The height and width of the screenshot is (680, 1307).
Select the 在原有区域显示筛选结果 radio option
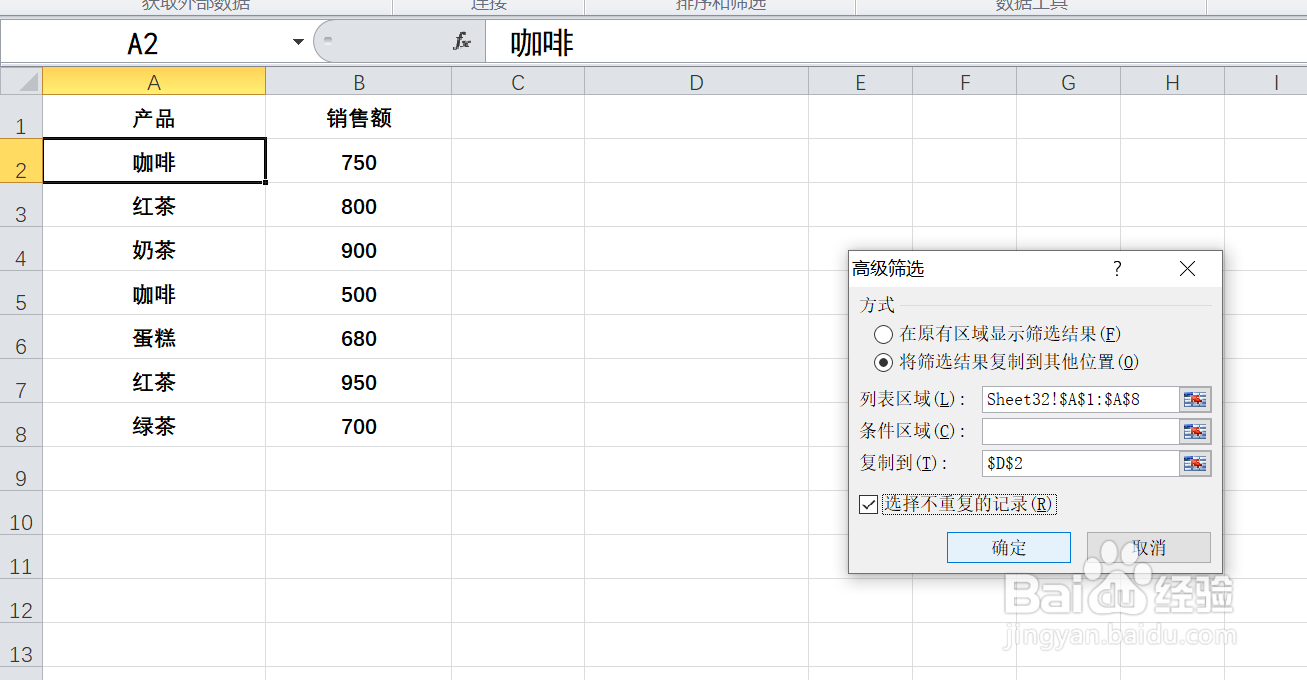pyautogui.click(x=883, y=334)
